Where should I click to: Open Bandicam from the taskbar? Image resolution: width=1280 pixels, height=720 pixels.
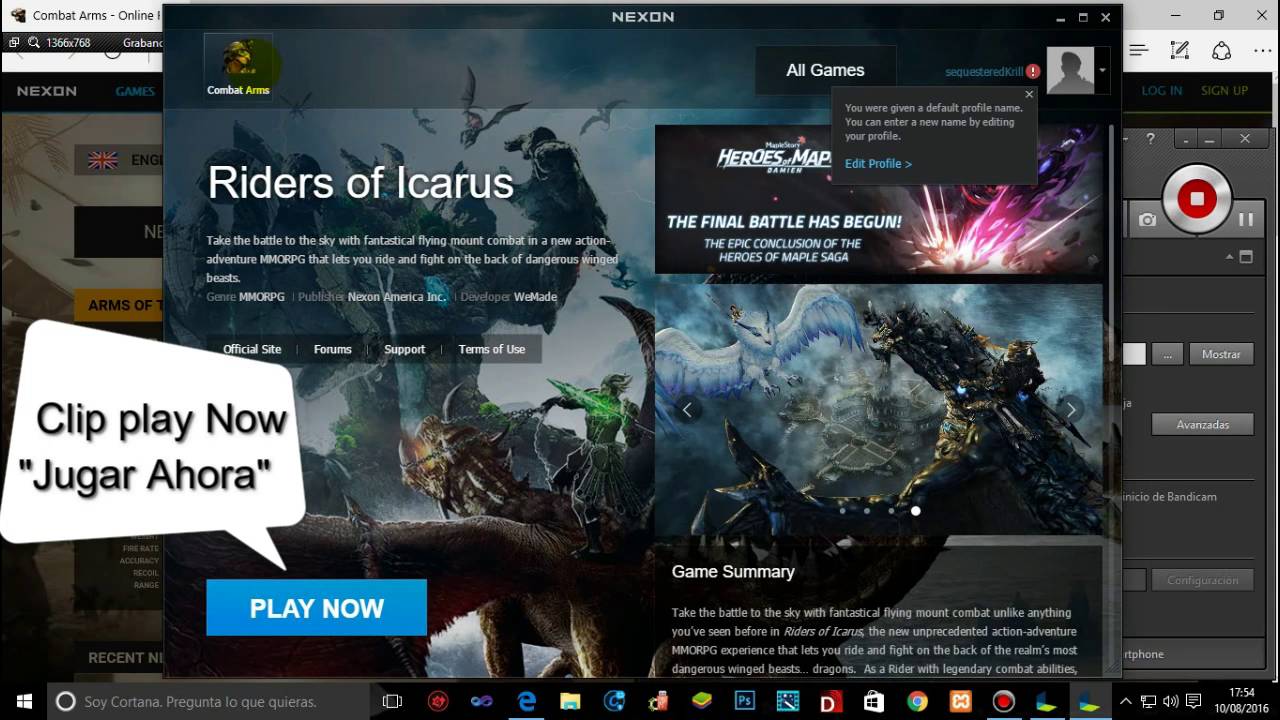tap(1003, 701)
